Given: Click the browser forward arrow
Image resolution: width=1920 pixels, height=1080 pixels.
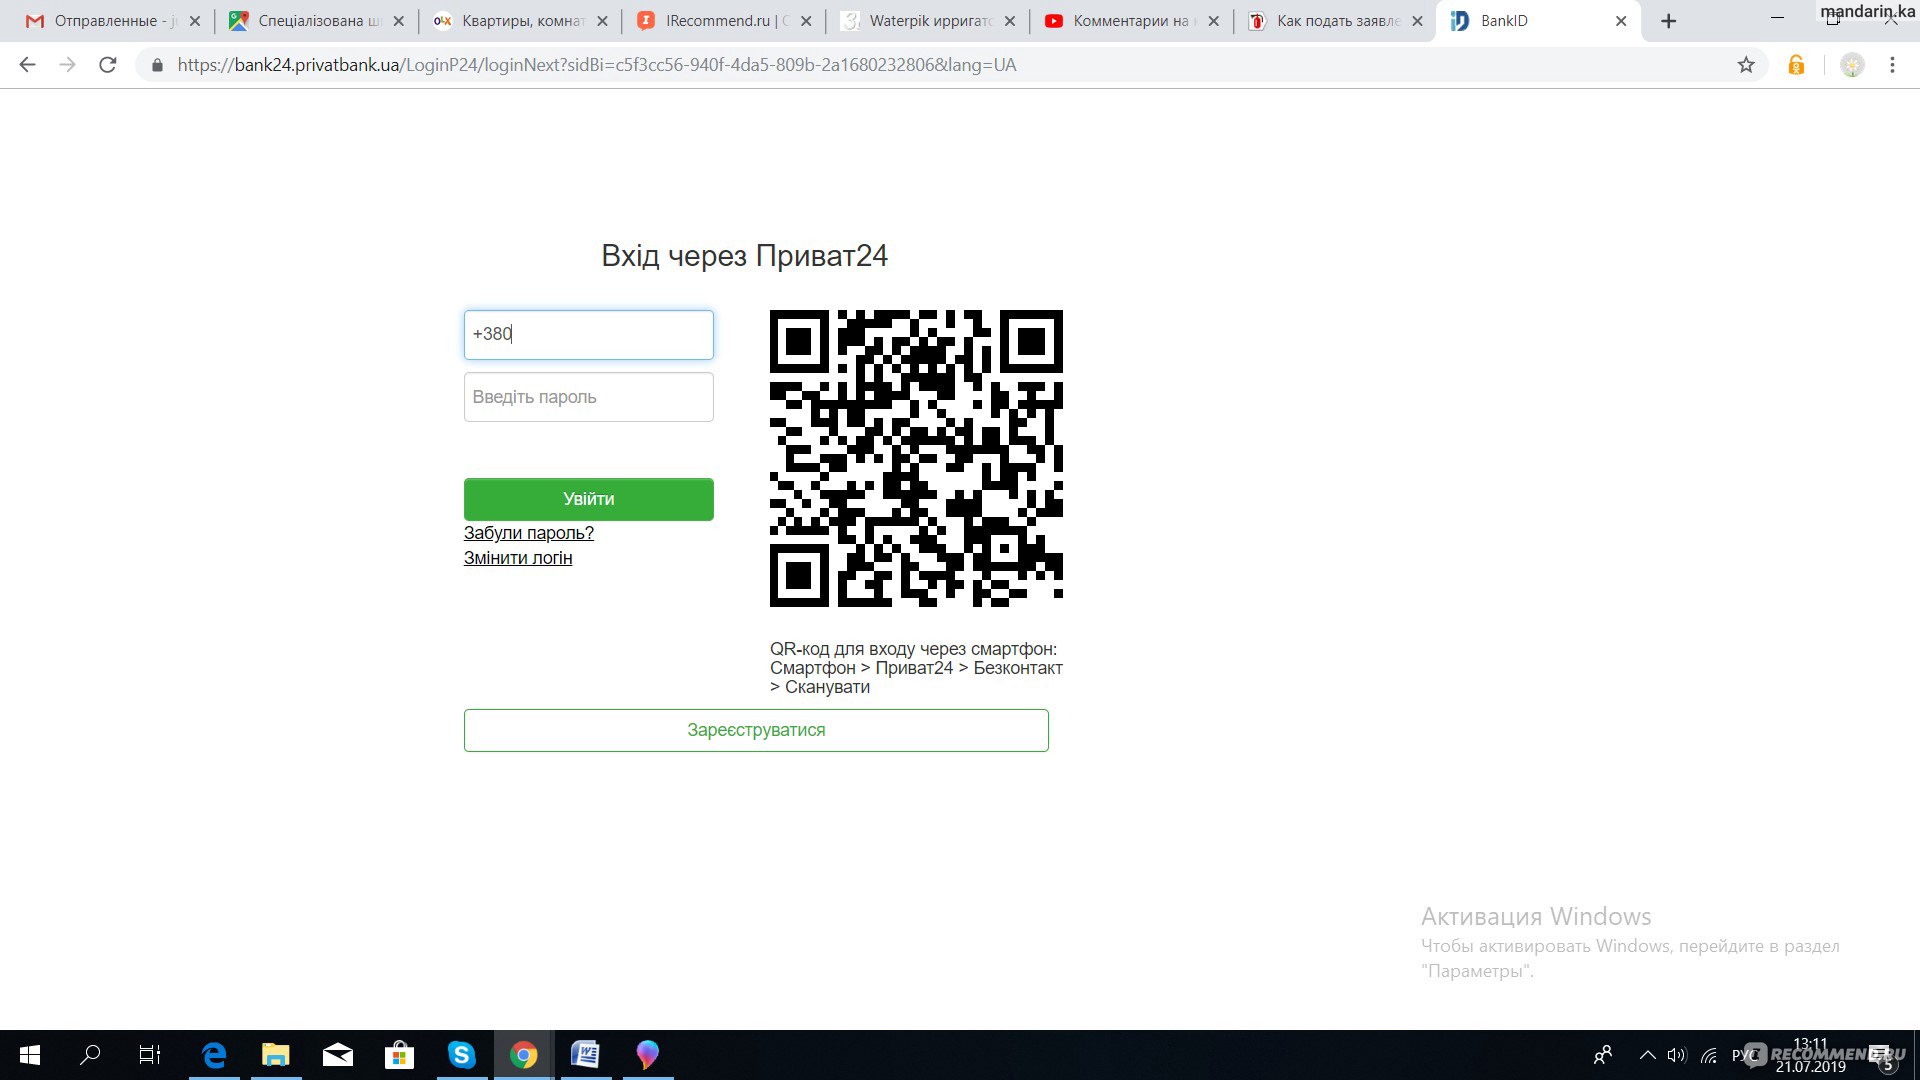Looking at the screenshot, I should (67, 65).
